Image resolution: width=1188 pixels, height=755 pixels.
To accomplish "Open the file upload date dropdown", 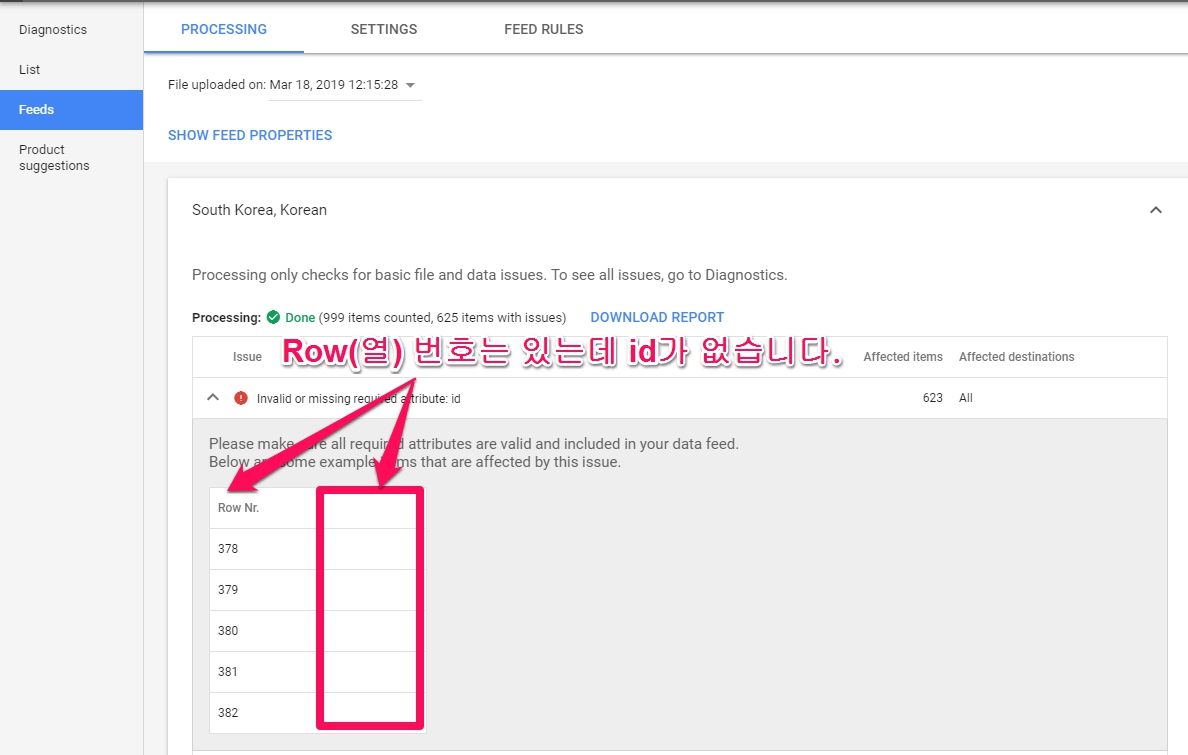I will pyautogui.click(x=411, y=85).
